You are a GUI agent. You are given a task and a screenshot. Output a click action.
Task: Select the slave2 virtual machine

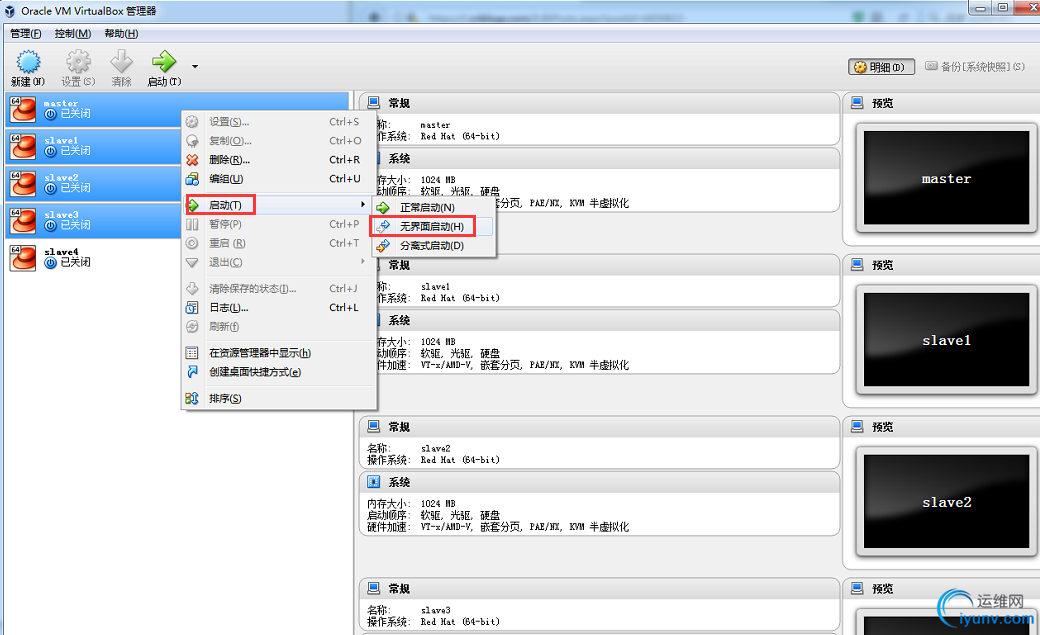(x=94, y=184)
